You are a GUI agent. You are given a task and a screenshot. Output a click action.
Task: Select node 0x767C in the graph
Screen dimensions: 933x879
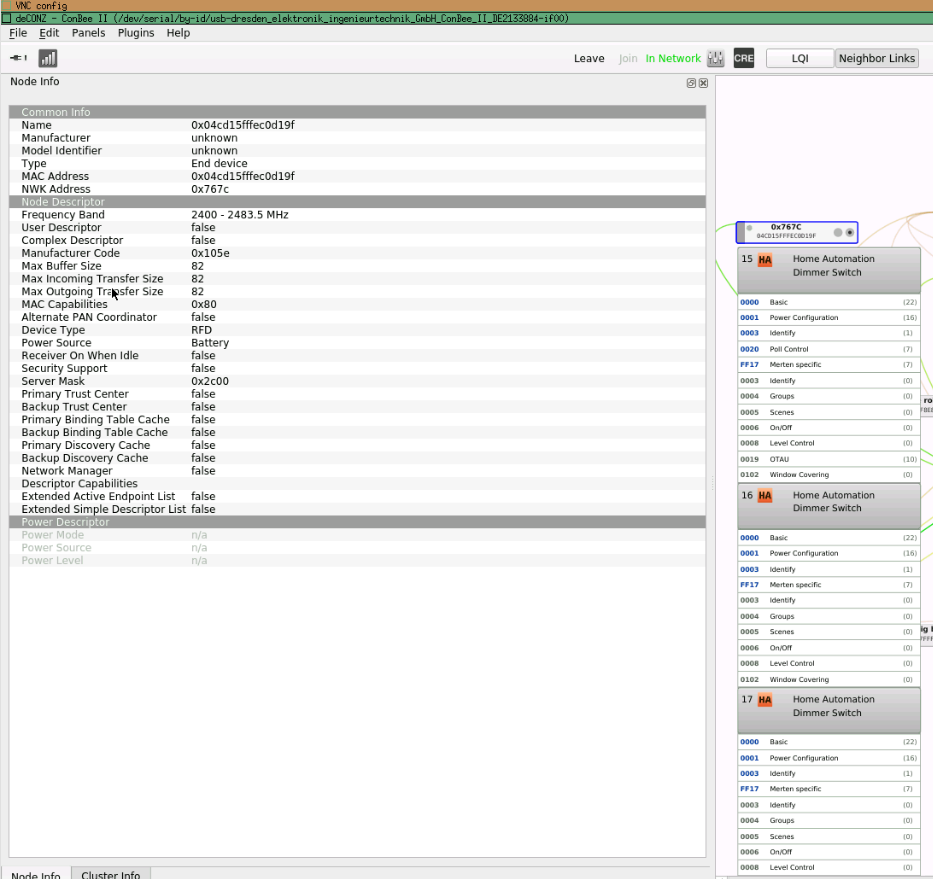(x=797, y=232)
